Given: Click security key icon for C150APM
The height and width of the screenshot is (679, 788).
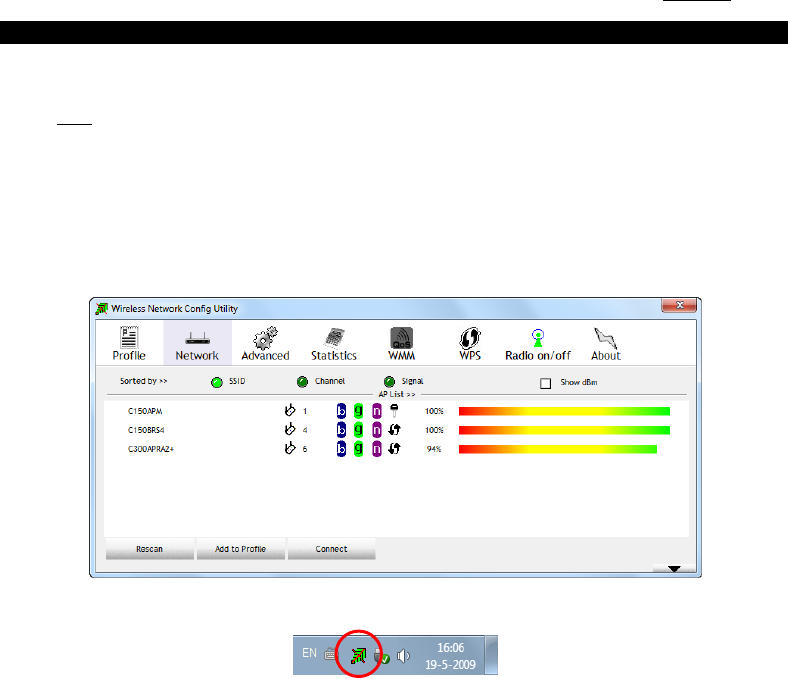Looking at the screenshot, I should (x=395, y=411).
